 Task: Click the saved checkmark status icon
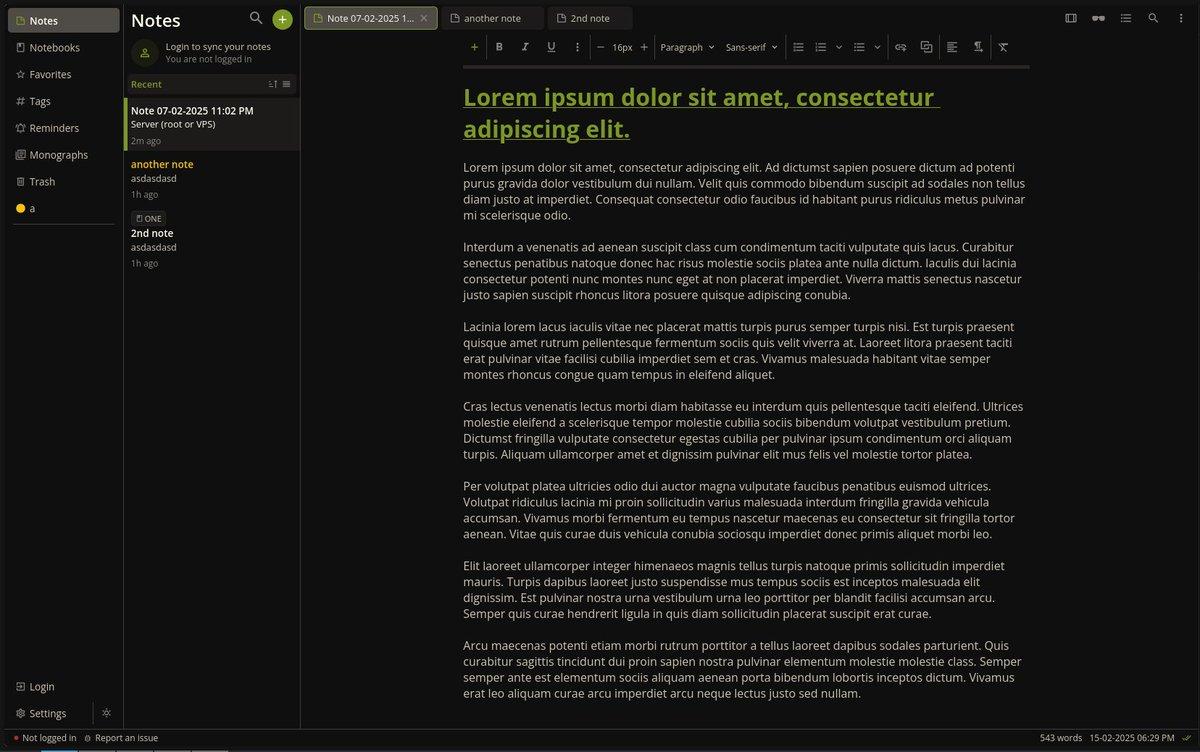1187,738
